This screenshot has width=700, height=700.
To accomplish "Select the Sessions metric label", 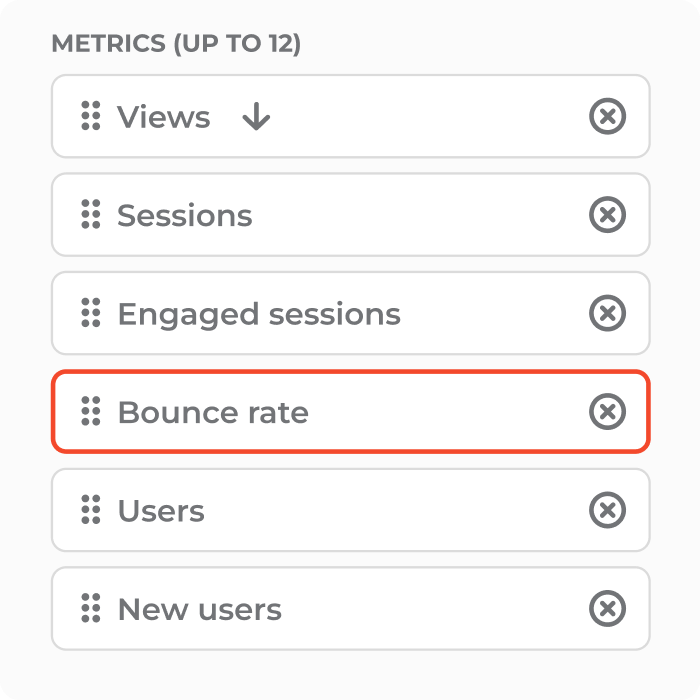I will point(184,215).
